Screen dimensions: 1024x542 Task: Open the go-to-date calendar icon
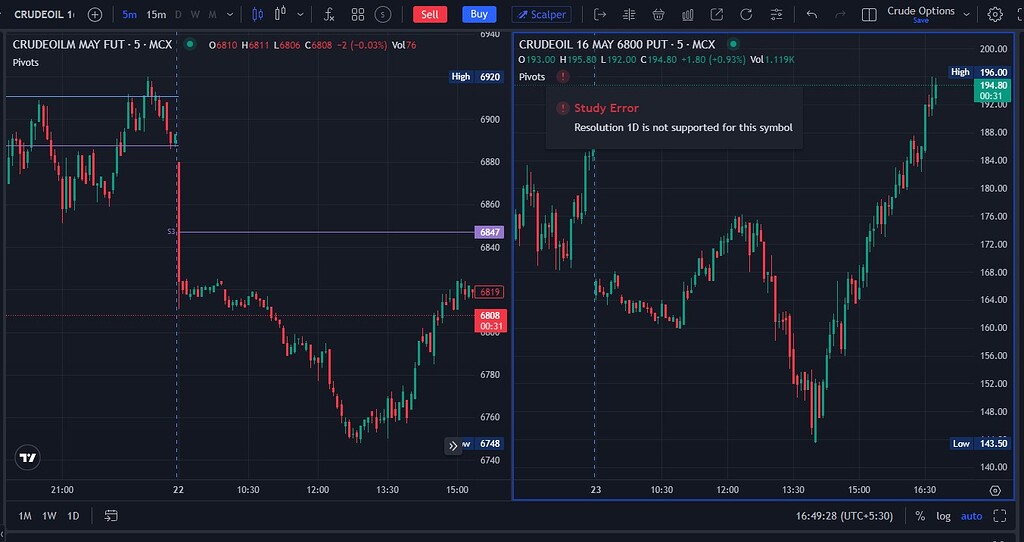pos(111,516)
